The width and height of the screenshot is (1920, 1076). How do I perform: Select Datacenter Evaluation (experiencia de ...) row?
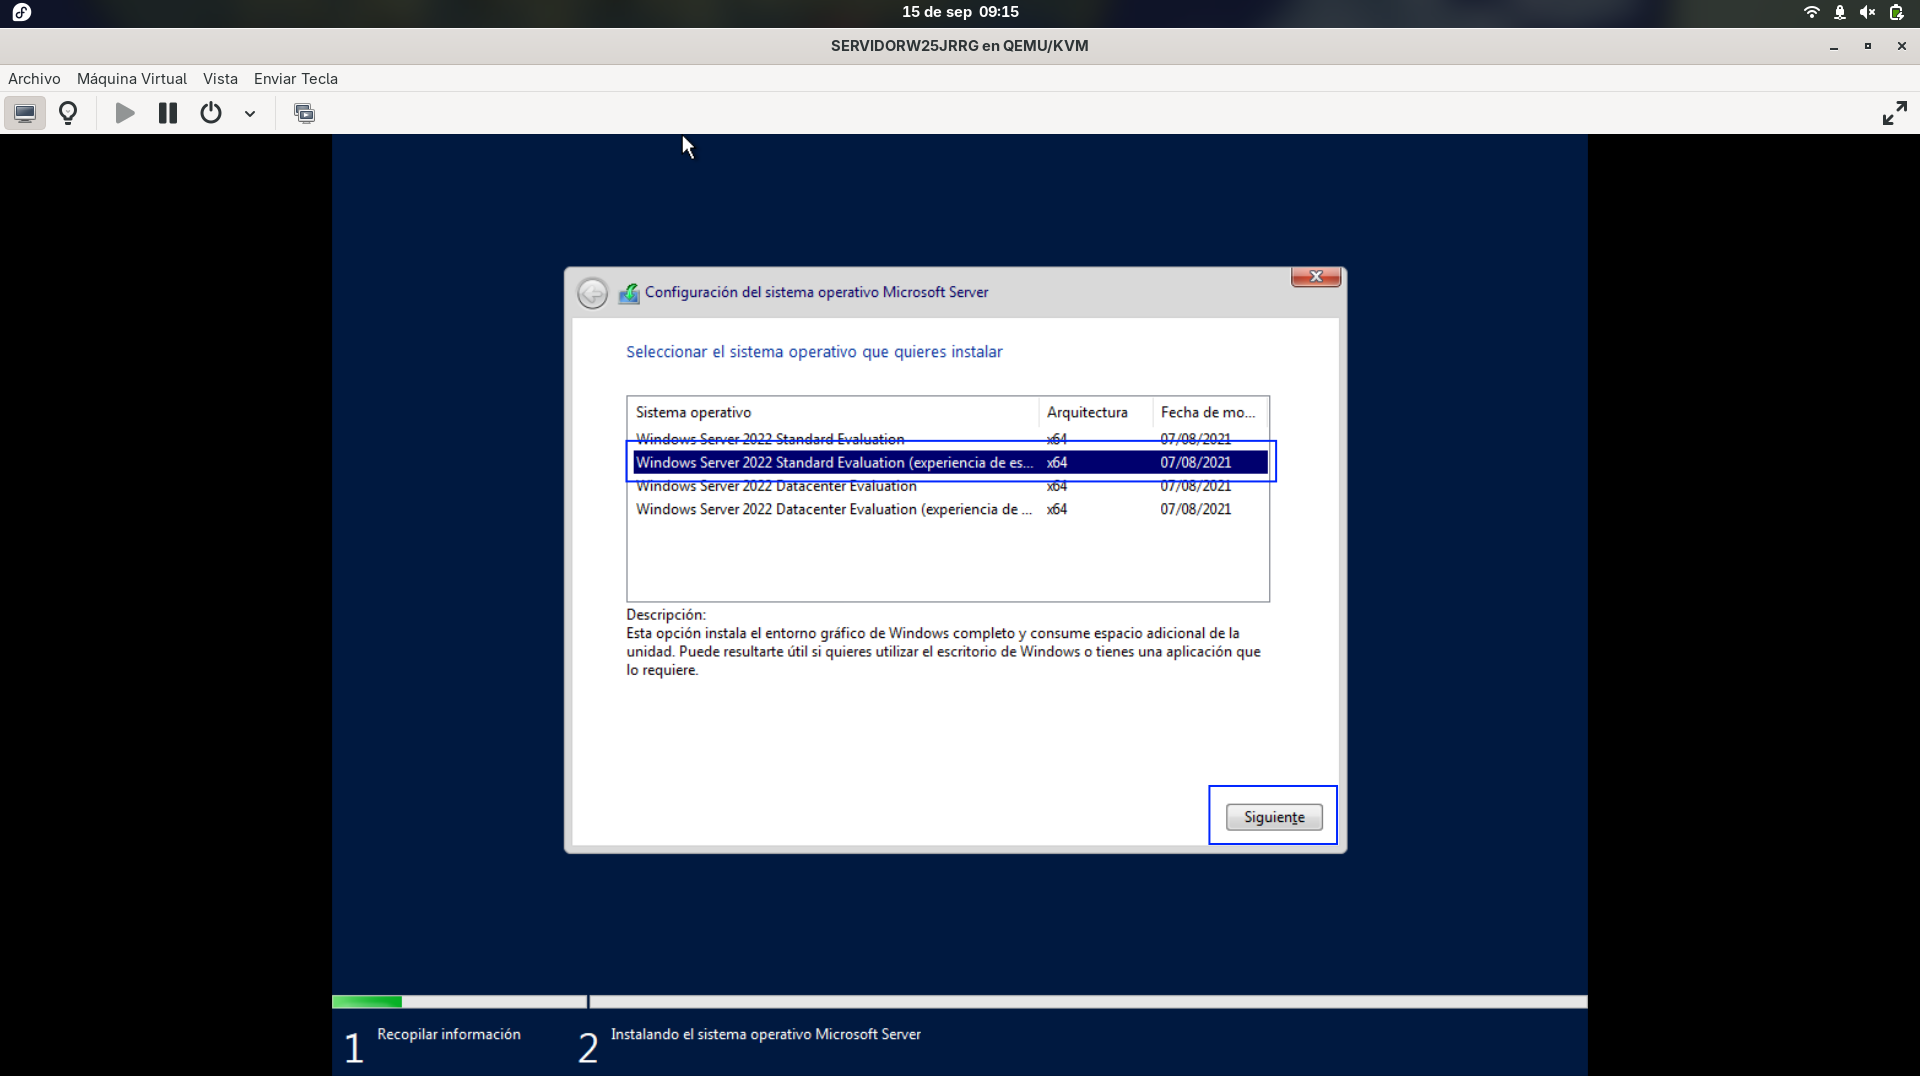point(950,509)
